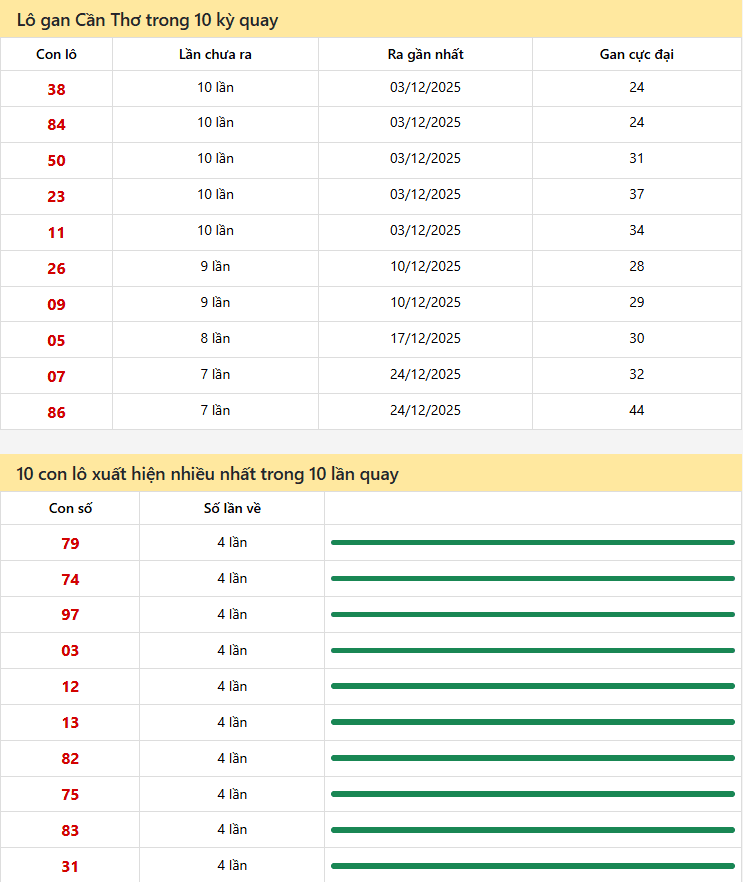Viewport: 743px width, 882px height.
Task: Click lottery number 86 in the gan table
Action: 56,412
